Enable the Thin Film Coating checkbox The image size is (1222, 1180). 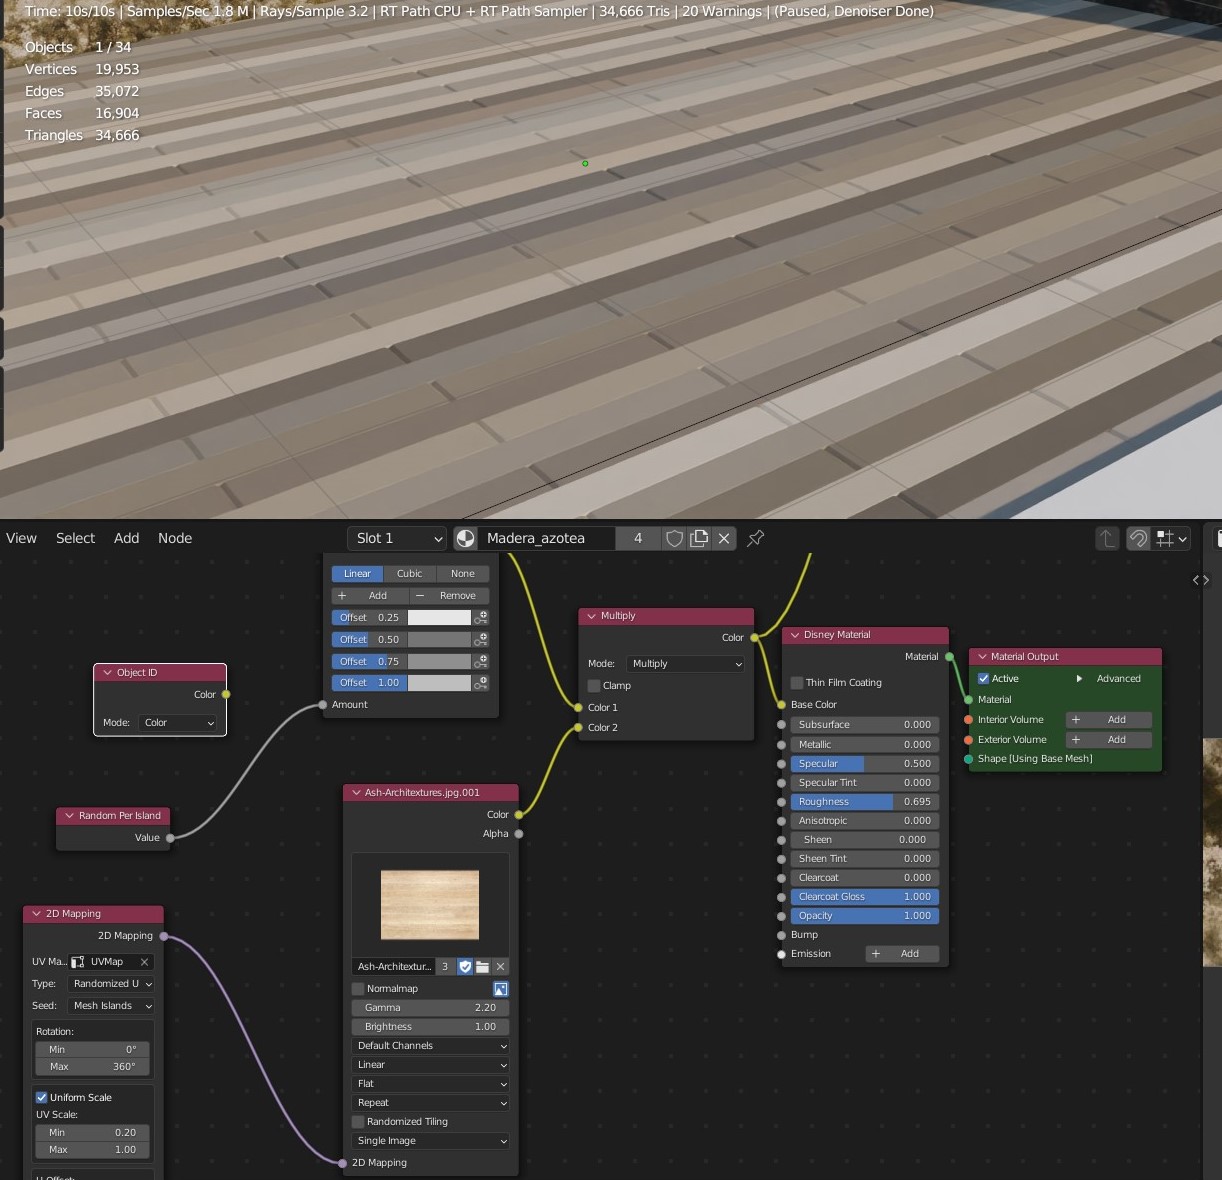[797, 683]
